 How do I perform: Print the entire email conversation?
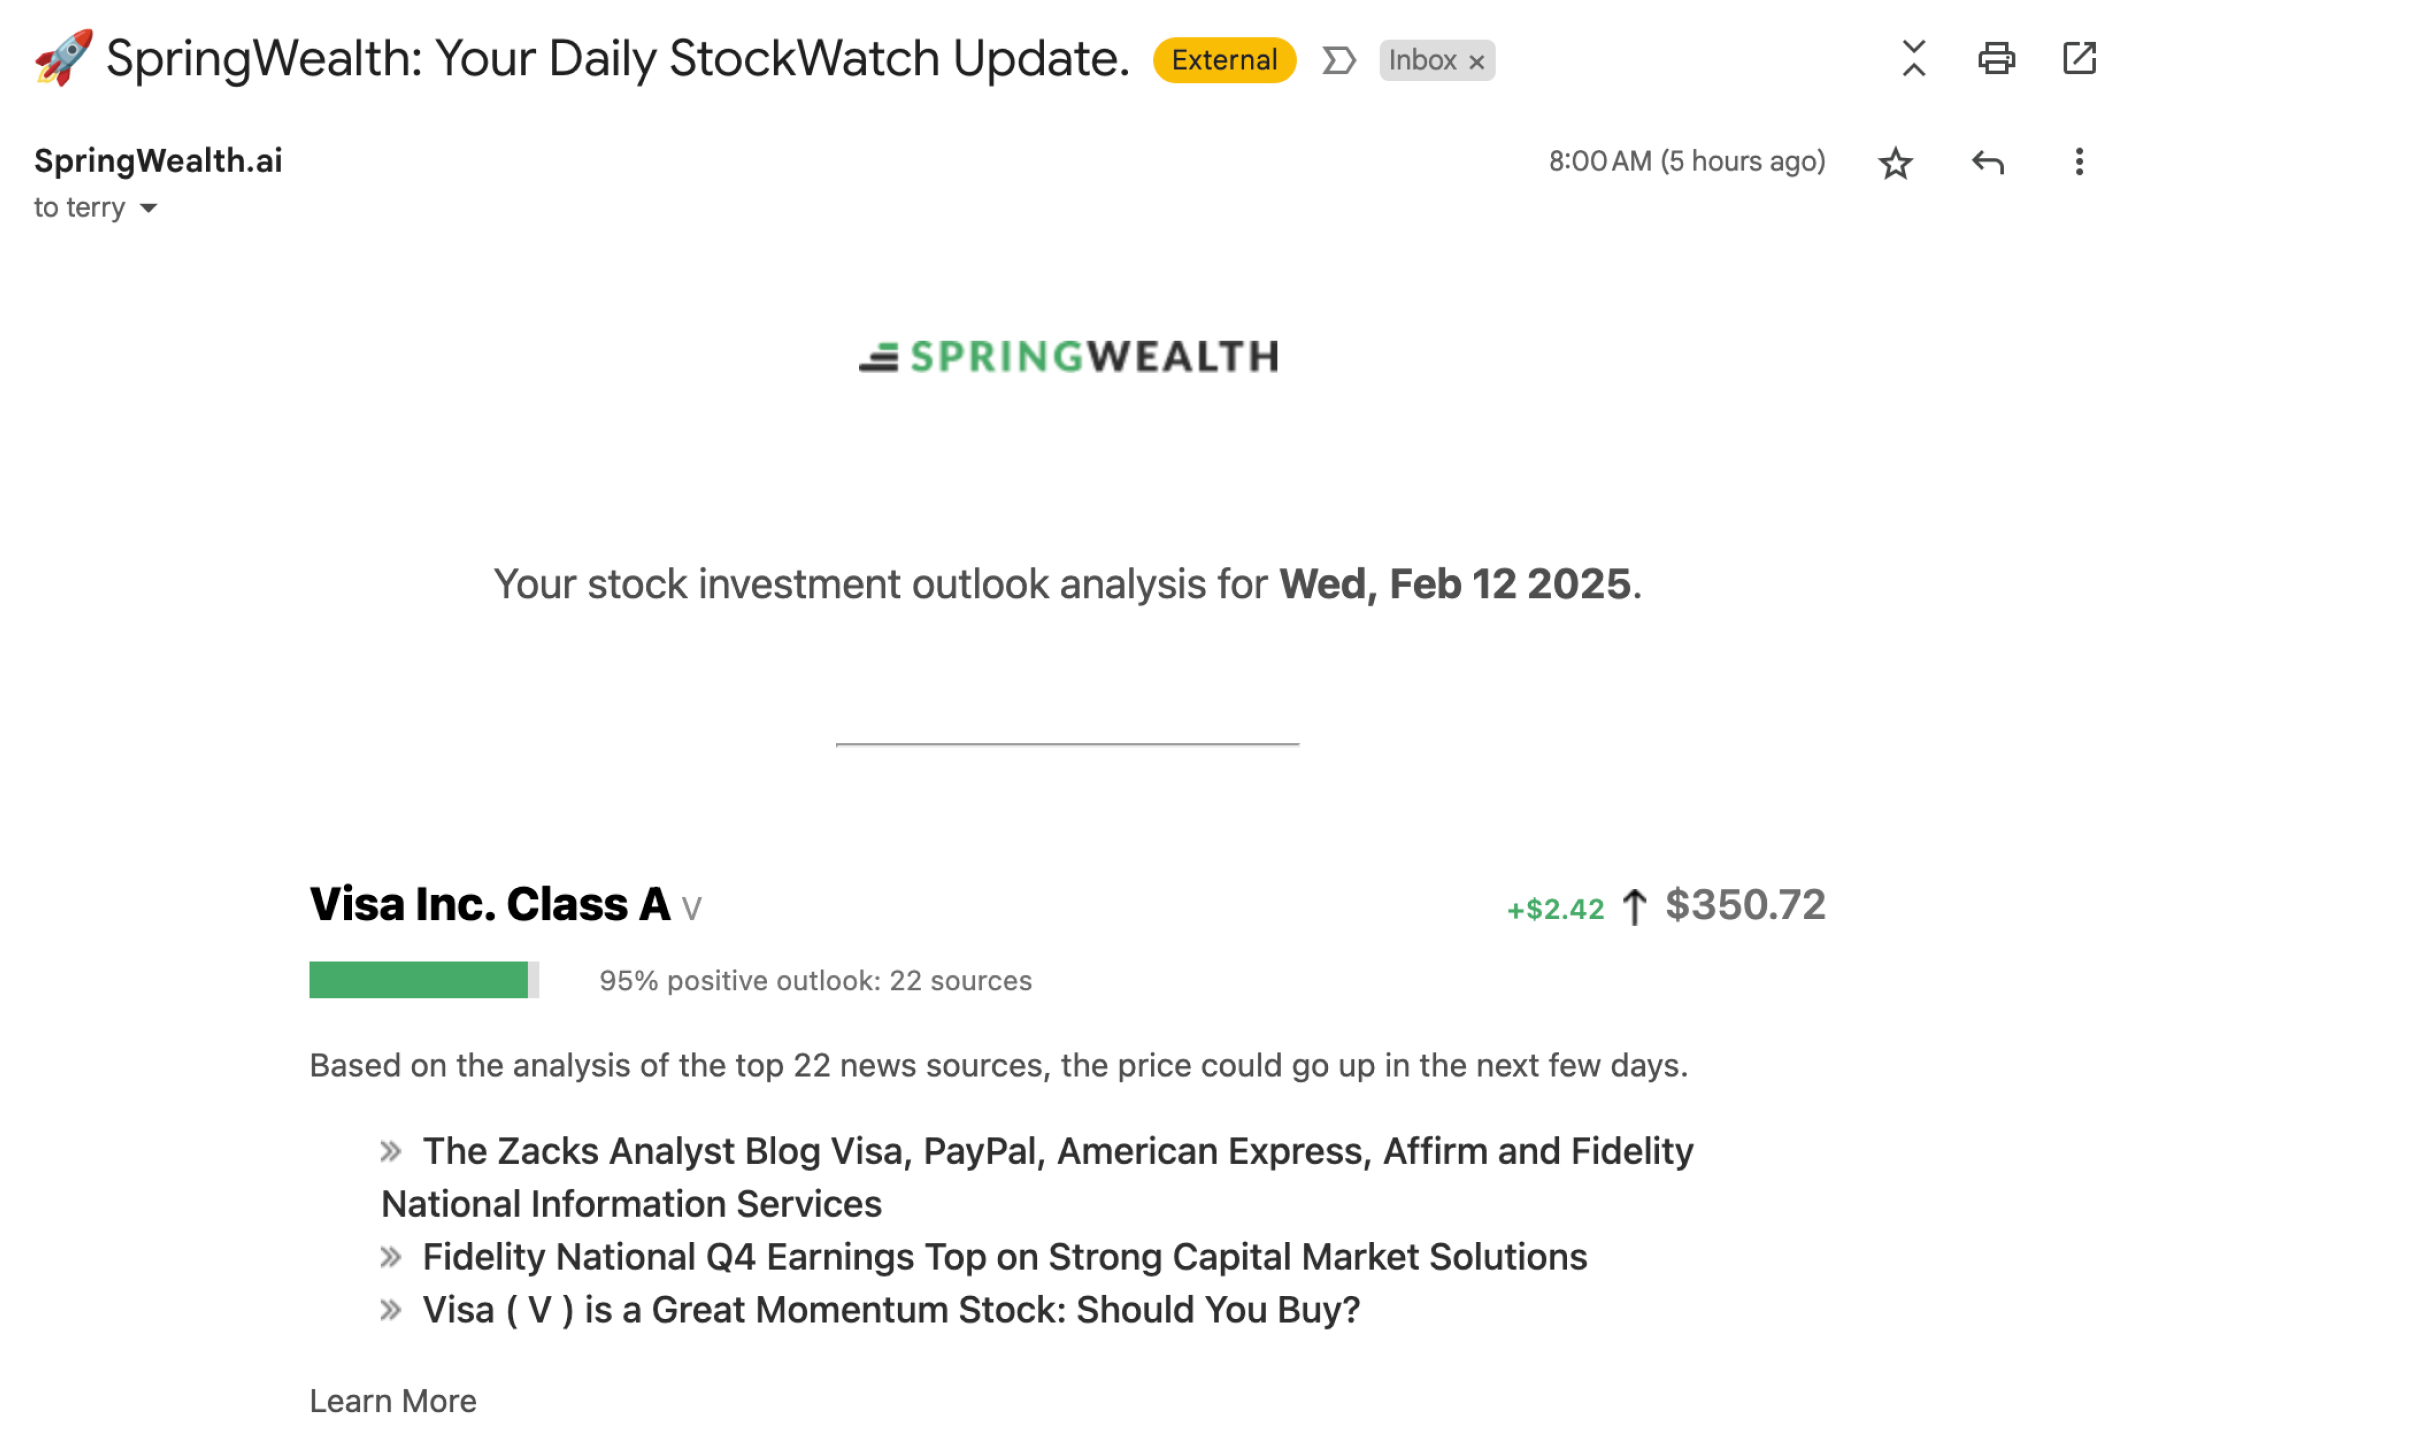click(1996, 59)
